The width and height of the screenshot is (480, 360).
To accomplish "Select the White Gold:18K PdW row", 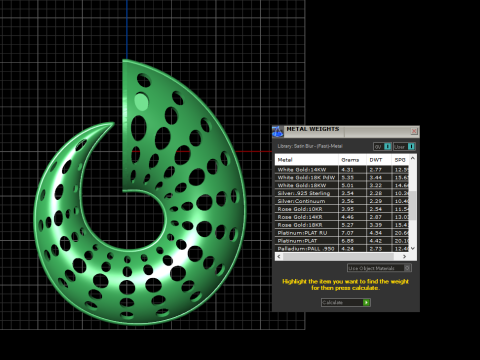I will pyautogui.click(x=342, y=177).
